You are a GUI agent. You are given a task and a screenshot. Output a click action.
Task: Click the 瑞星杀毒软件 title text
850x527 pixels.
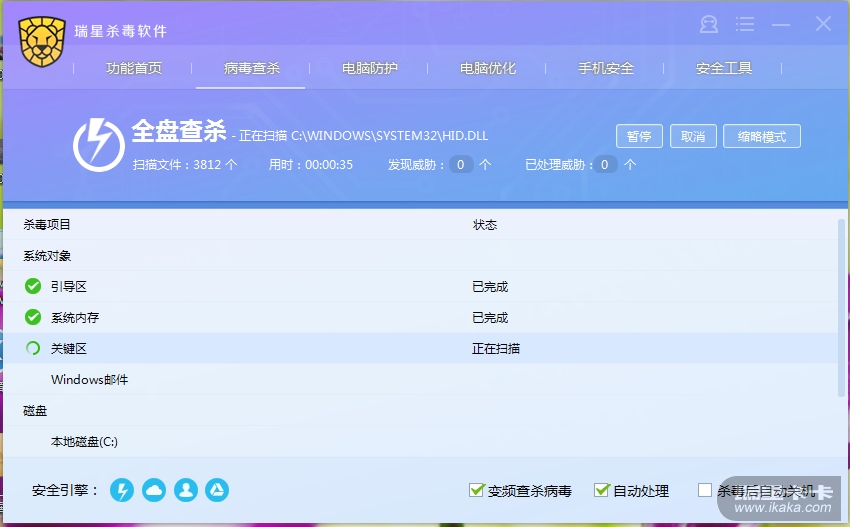tap(120, 31)
